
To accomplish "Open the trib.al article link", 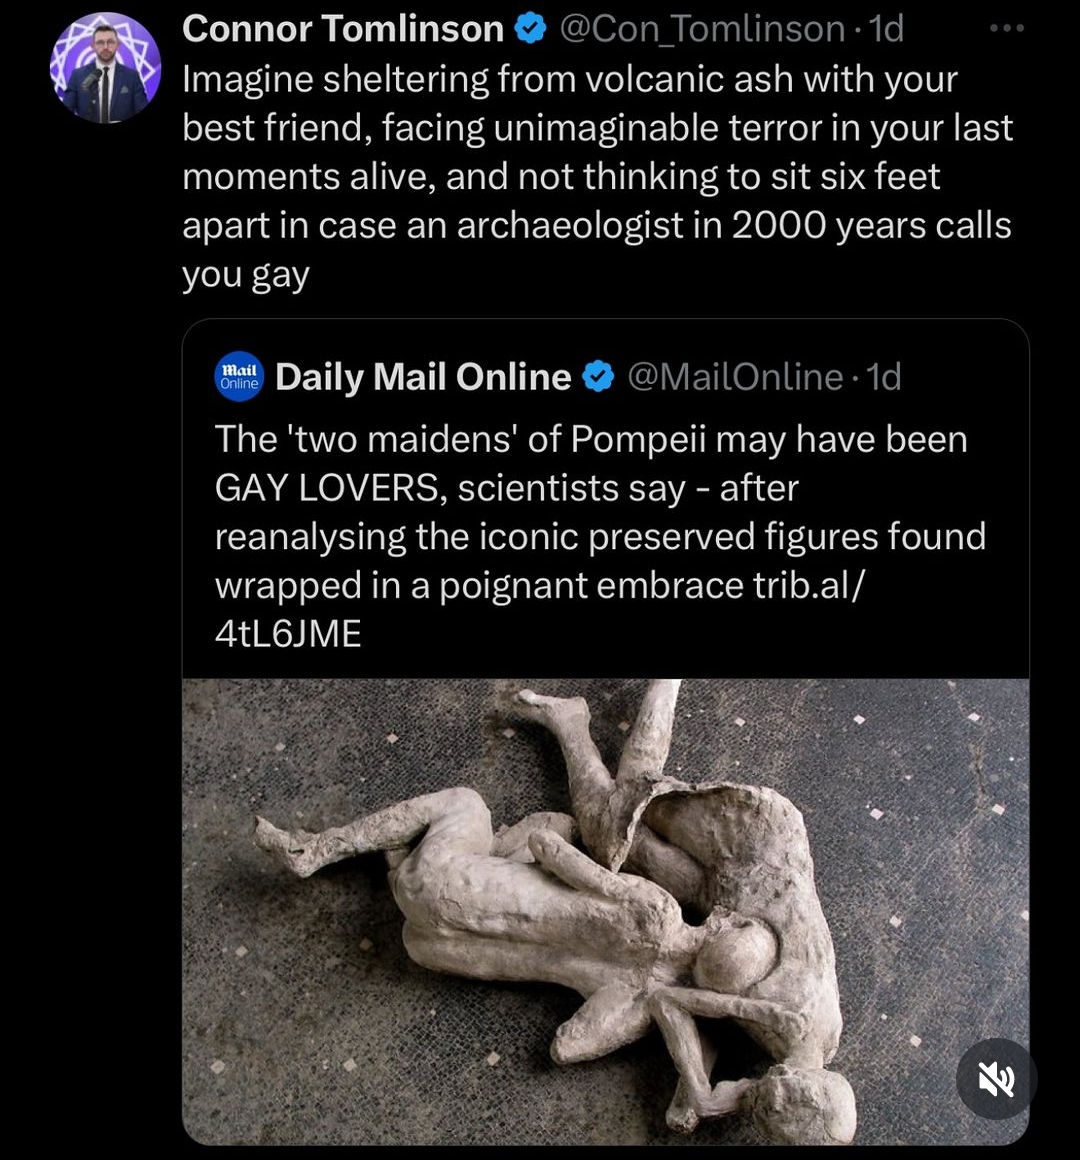I will [x=808, y=586].
